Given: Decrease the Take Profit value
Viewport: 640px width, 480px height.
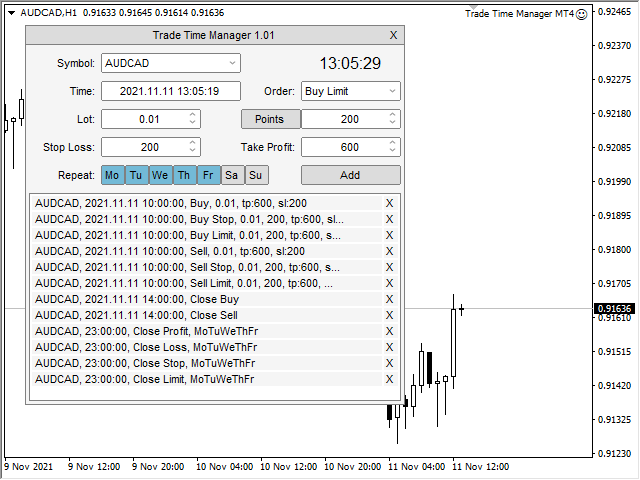Looking at the screenshot, I should [392, 151].
